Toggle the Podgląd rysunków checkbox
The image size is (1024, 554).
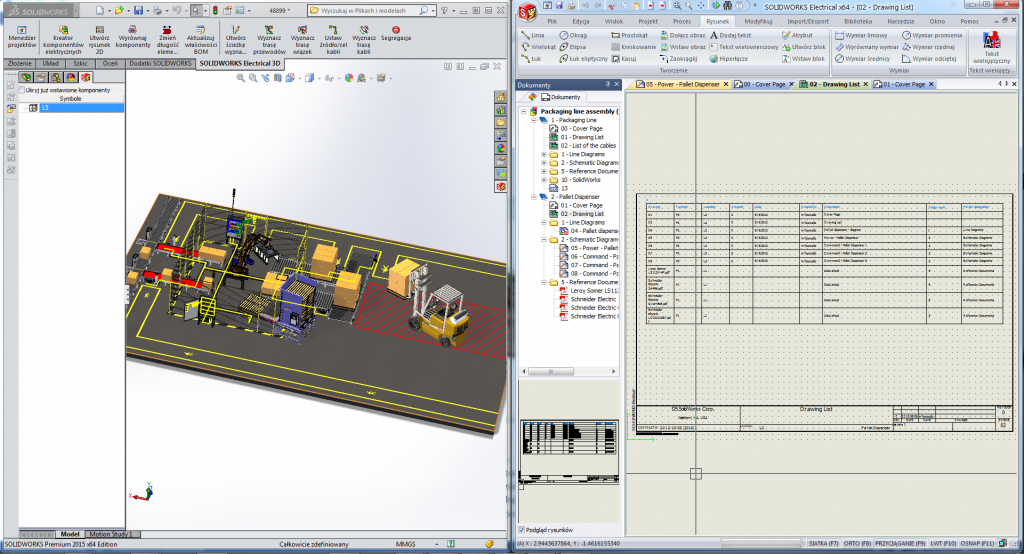coord(523,530)
